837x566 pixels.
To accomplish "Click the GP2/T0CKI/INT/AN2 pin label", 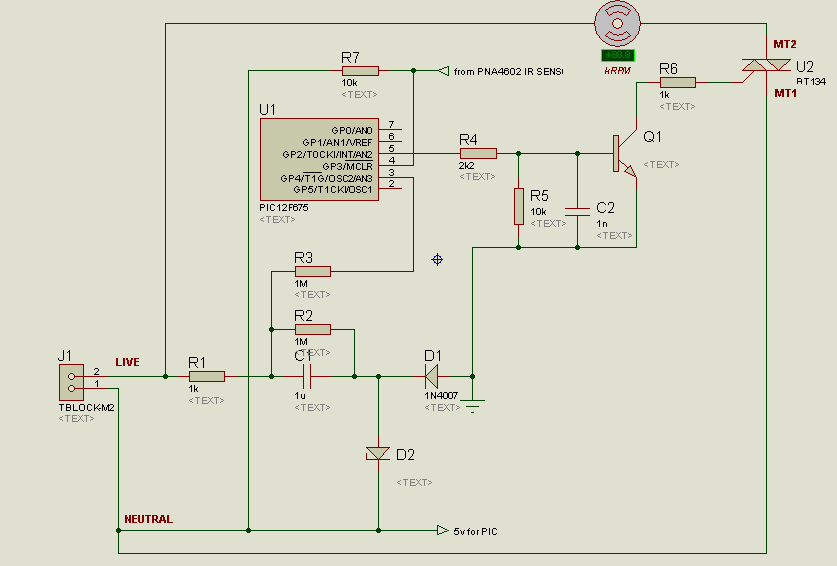I will click(327, 155).
